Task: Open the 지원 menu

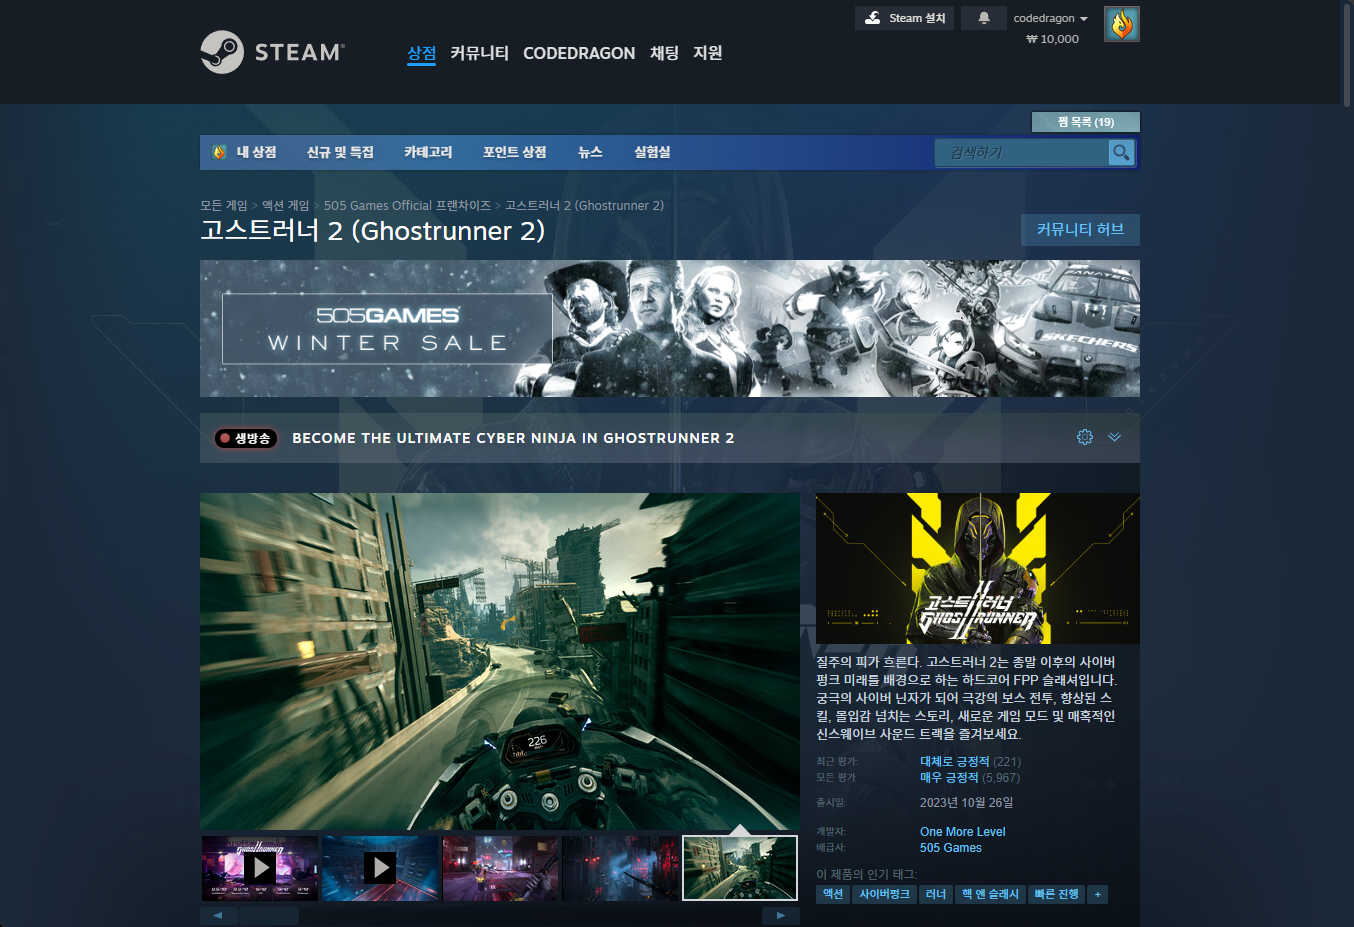Action: [707, 53]
